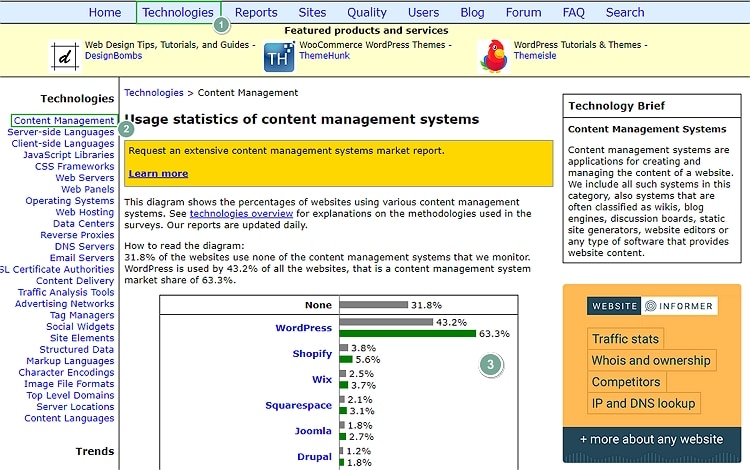750x470 pixels.
Task: Open the Reports menu item
Action: coord(256,12)
